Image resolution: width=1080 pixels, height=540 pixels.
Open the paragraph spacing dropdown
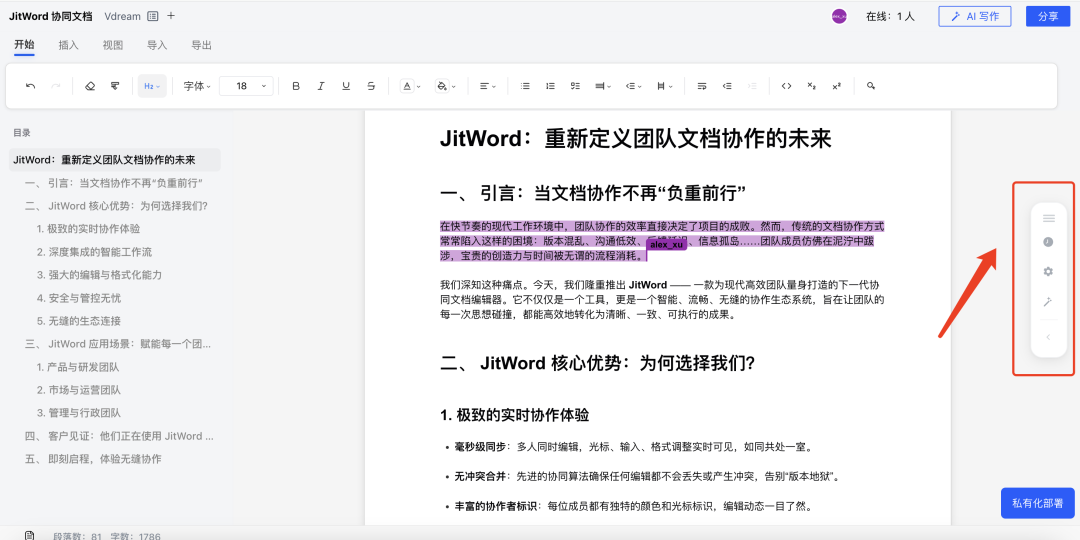coord(665,86)
